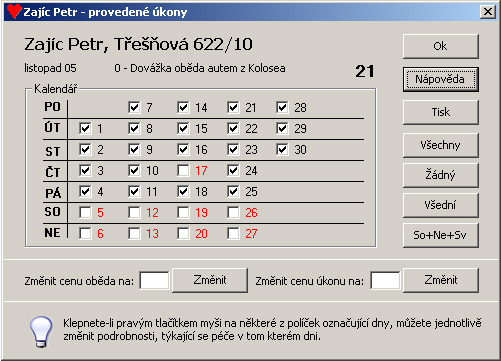
Task: Click the So+Ne+Sv button
Action: (x=441, y=235)
